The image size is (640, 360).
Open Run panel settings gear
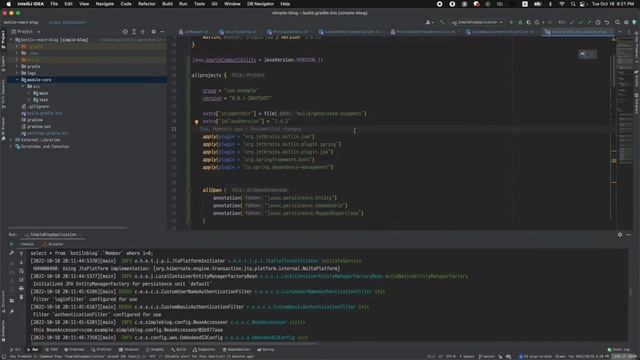(620, 235)
